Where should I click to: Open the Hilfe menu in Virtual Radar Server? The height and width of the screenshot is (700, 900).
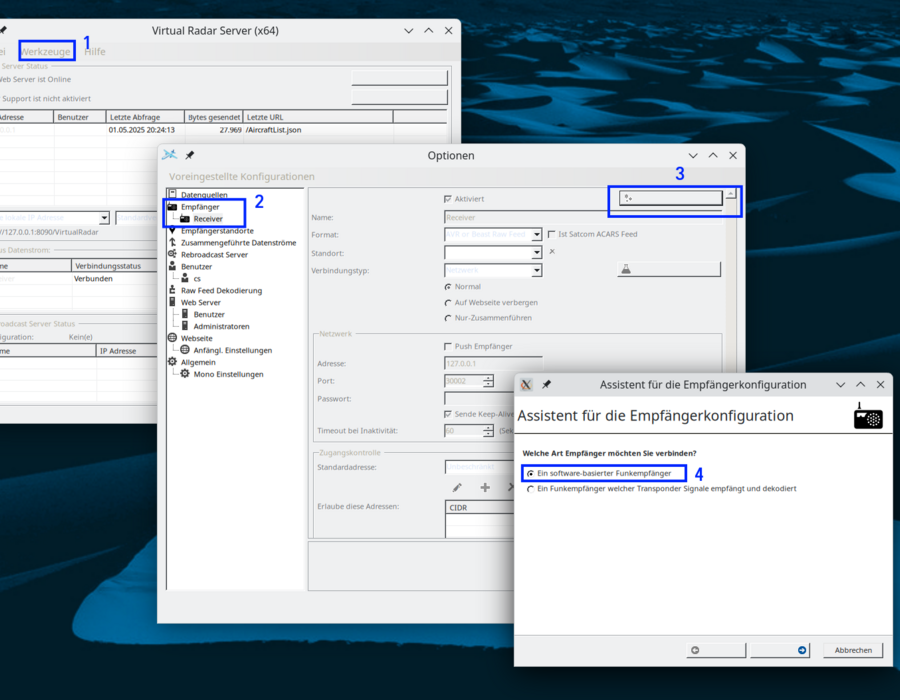click(95, 52)
